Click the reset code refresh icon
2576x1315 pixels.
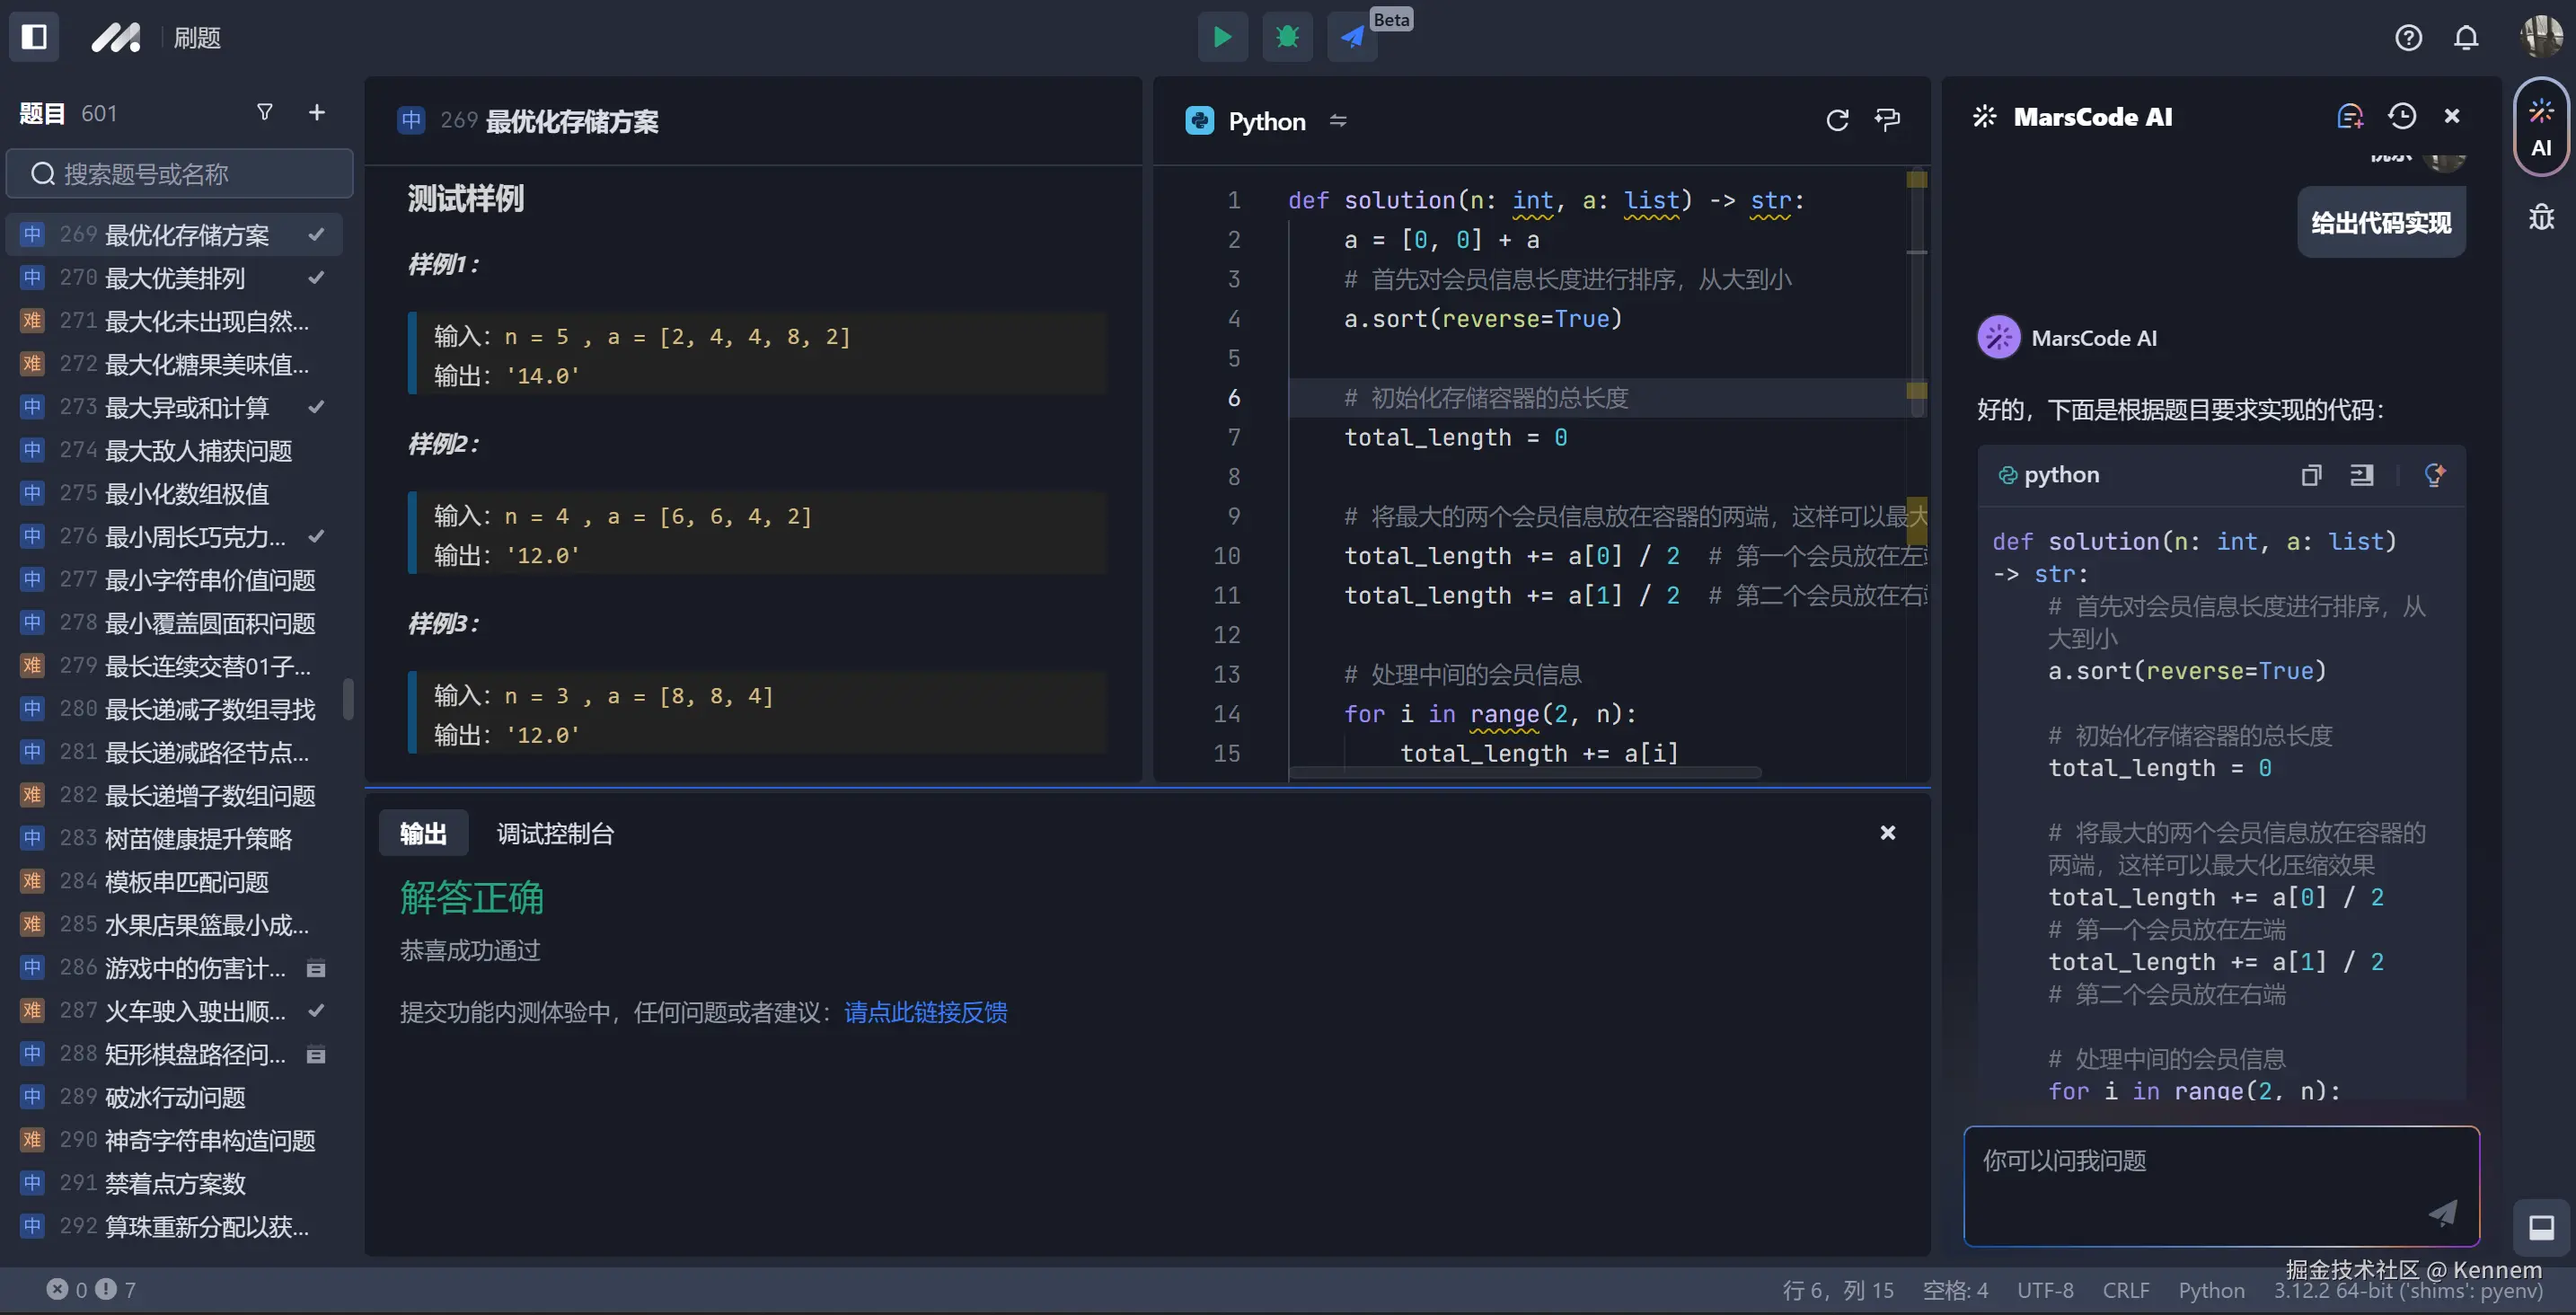[1837, 121]
